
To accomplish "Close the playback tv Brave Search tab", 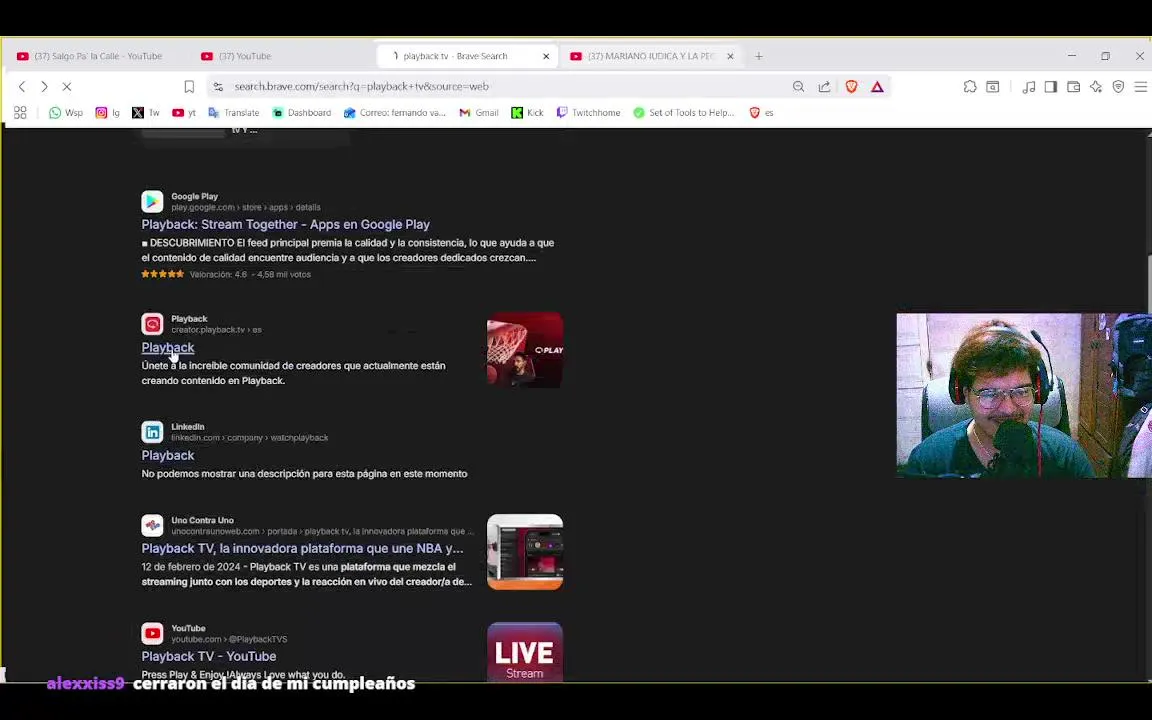I will pos(546,56).
